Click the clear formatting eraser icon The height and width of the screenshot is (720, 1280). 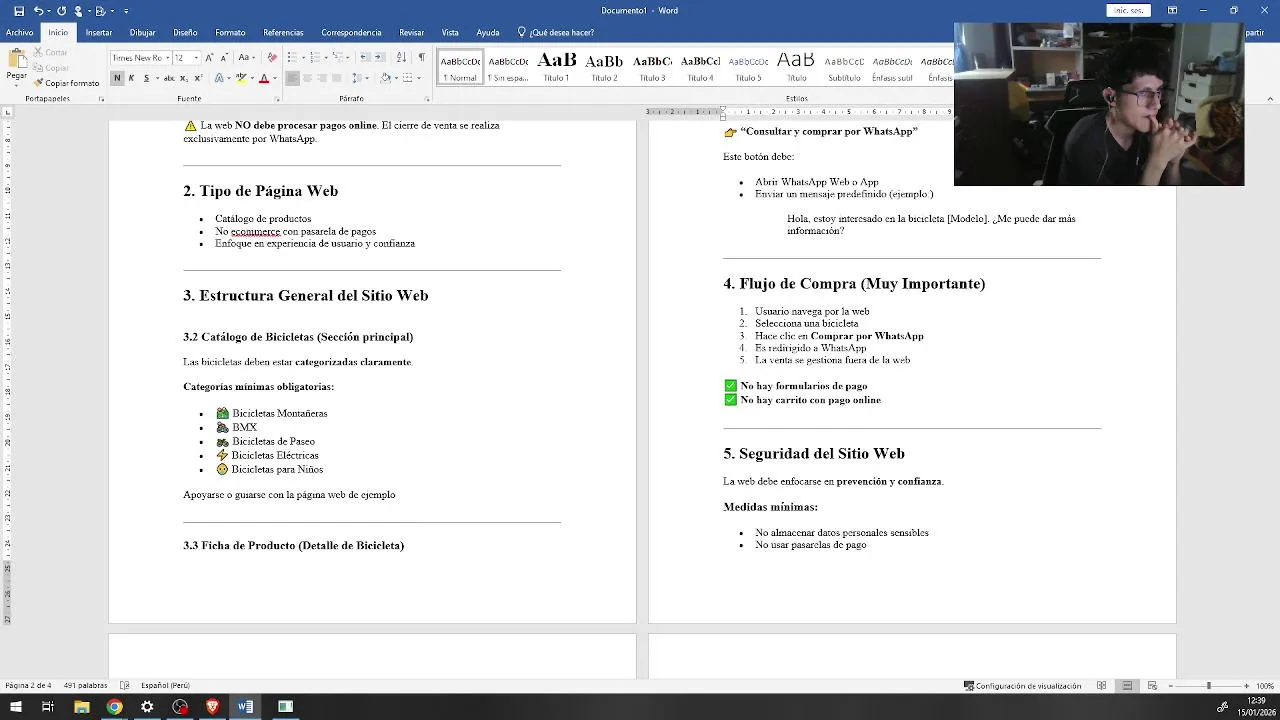272,57
